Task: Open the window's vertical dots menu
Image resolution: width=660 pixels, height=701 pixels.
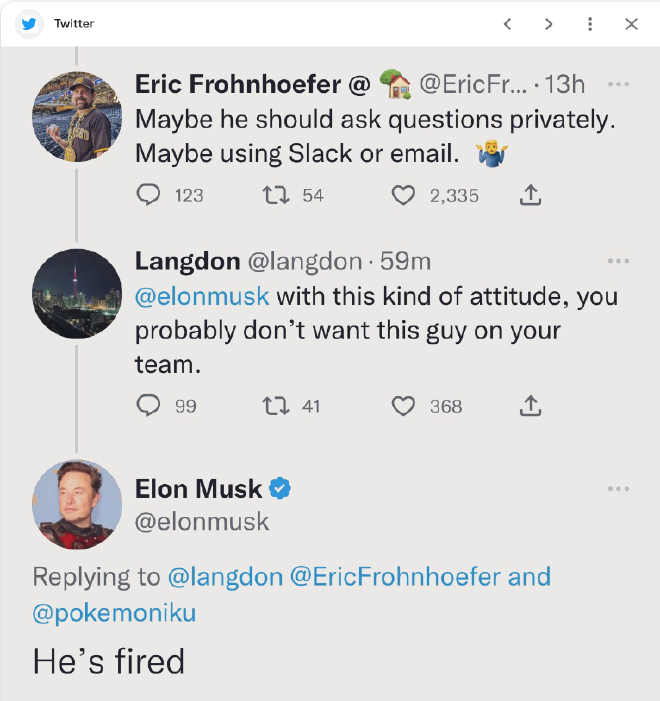Action: (590, 24)
